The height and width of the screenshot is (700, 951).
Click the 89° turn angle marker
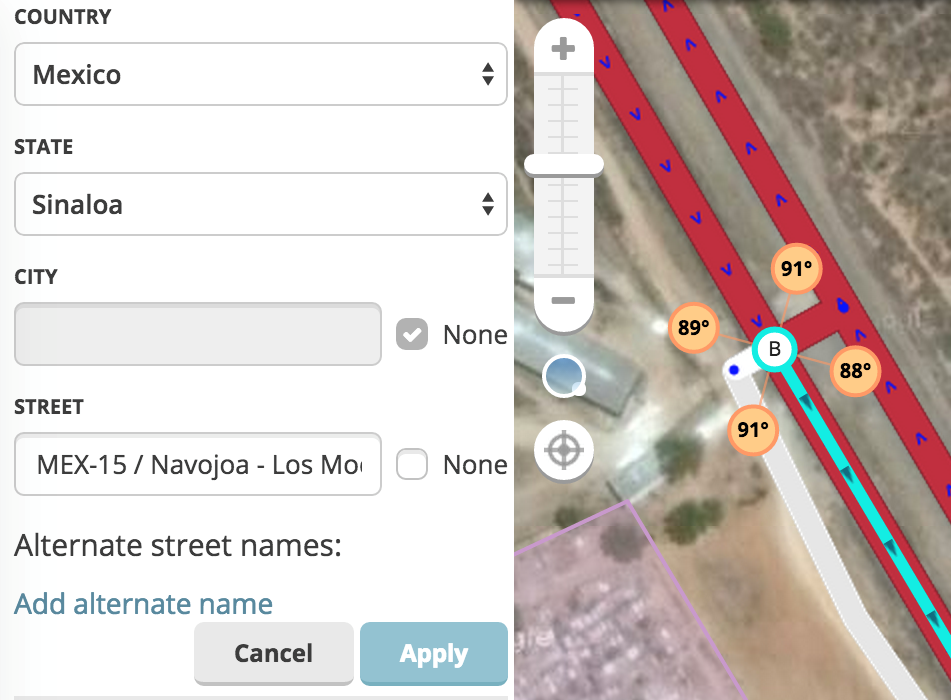(692, 327)
